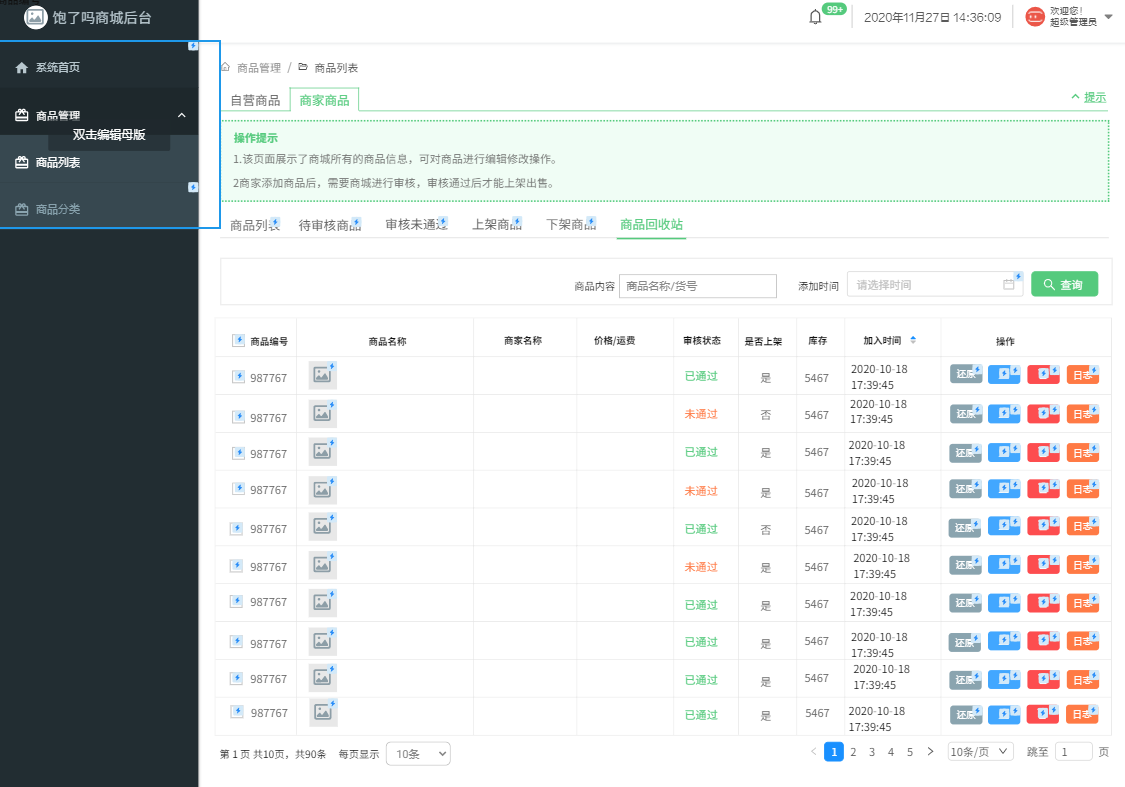
Task: Click the image placeholder in the last table row
Action: tap(322, 712)
